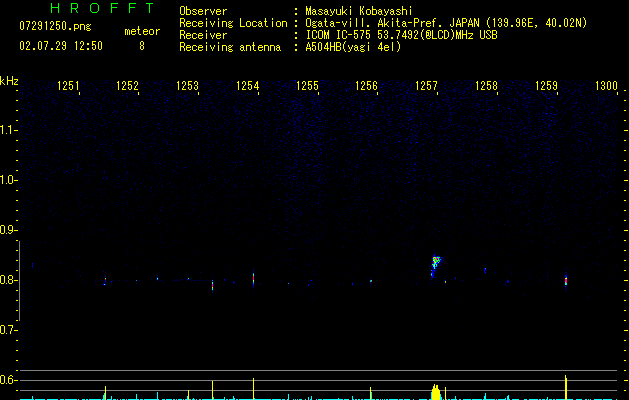
Task: Click the 1251 time axis label
Action: pyautogui.click(x=68, y=86)
